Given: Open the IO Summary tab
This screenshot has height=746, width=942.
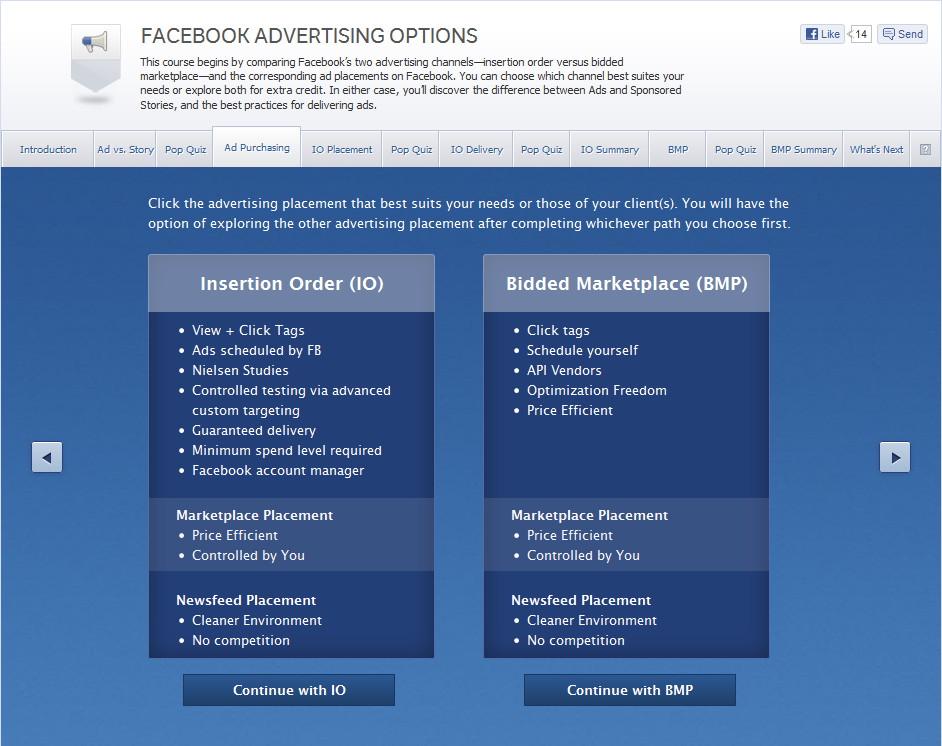Looking at the screenshot, I should [609, 150].
